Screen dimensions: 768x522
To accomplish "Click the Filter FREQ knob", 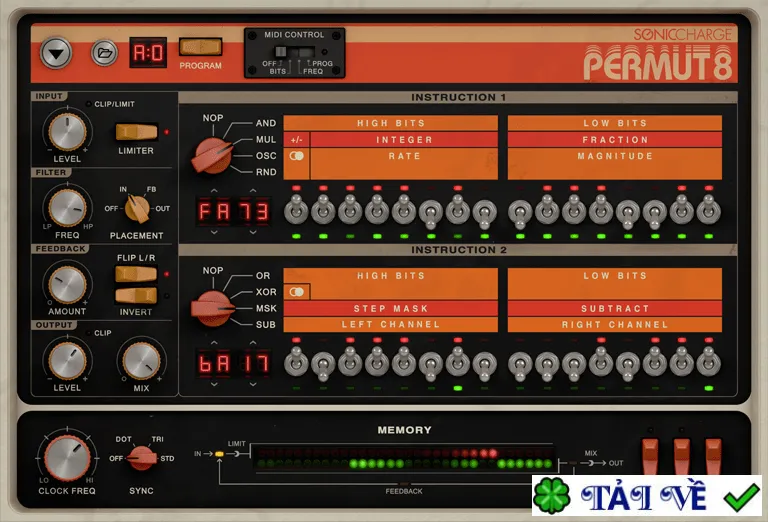I will tap(68, 208).
